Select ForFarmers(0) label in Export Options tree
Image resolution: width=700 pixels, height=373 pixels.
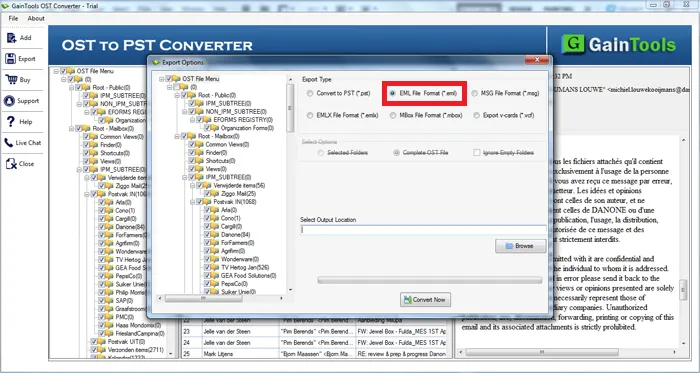[238, 243]
